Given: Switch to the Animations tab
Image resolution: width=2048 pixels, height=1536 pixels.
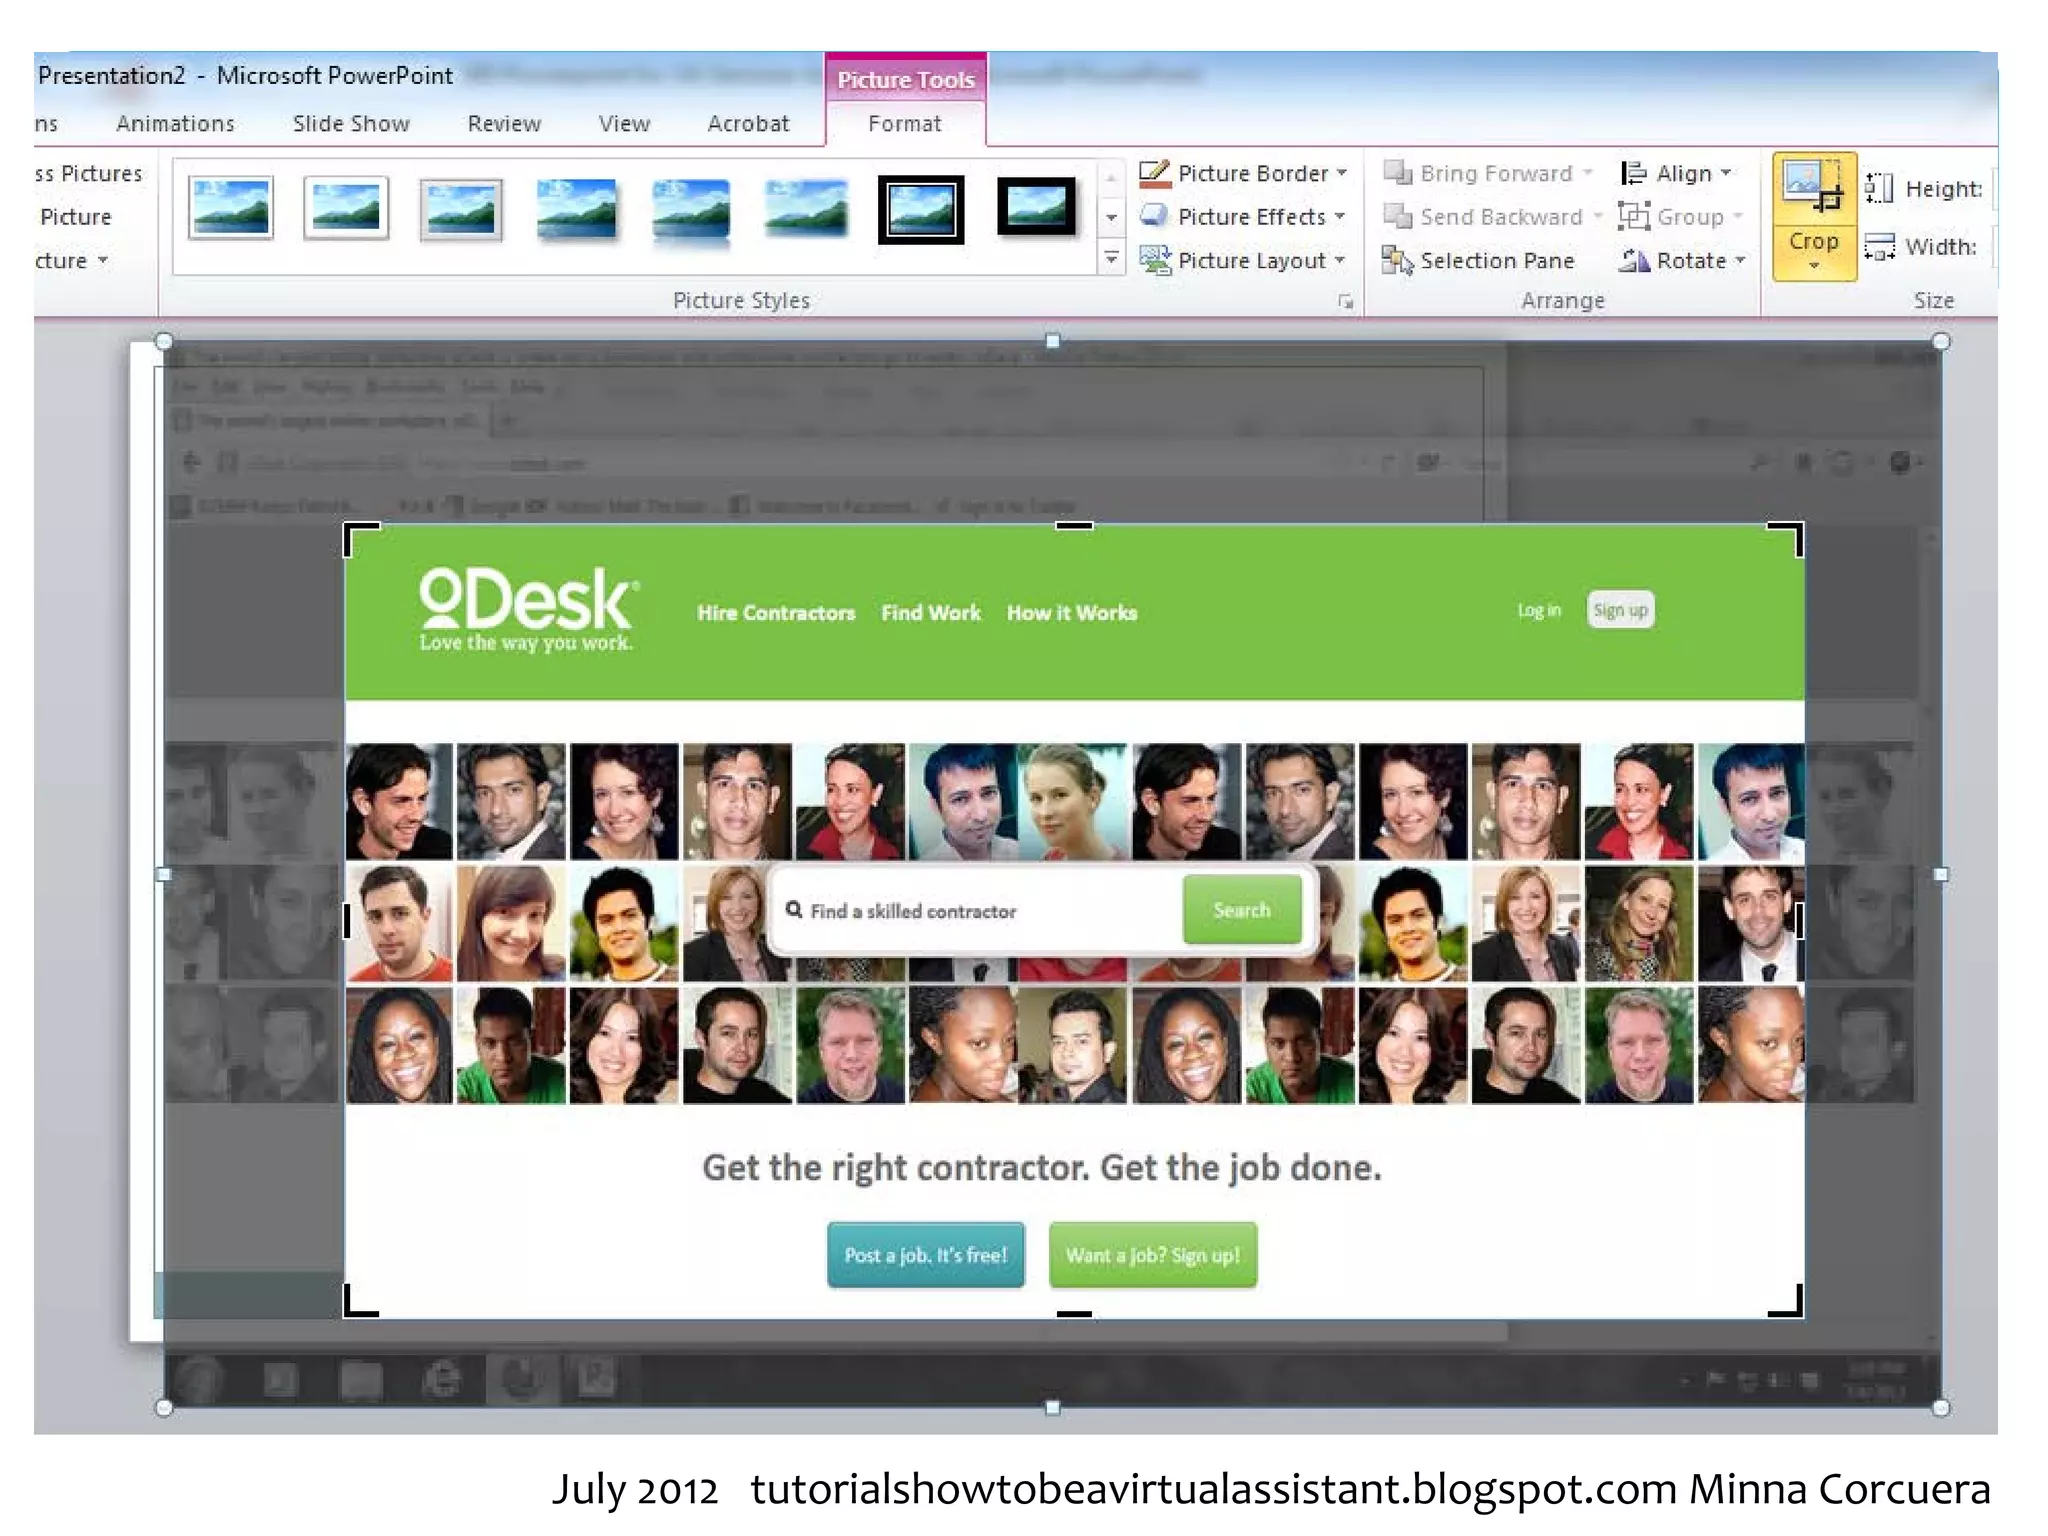Looking at the screenshot, I should coord(175,124).
